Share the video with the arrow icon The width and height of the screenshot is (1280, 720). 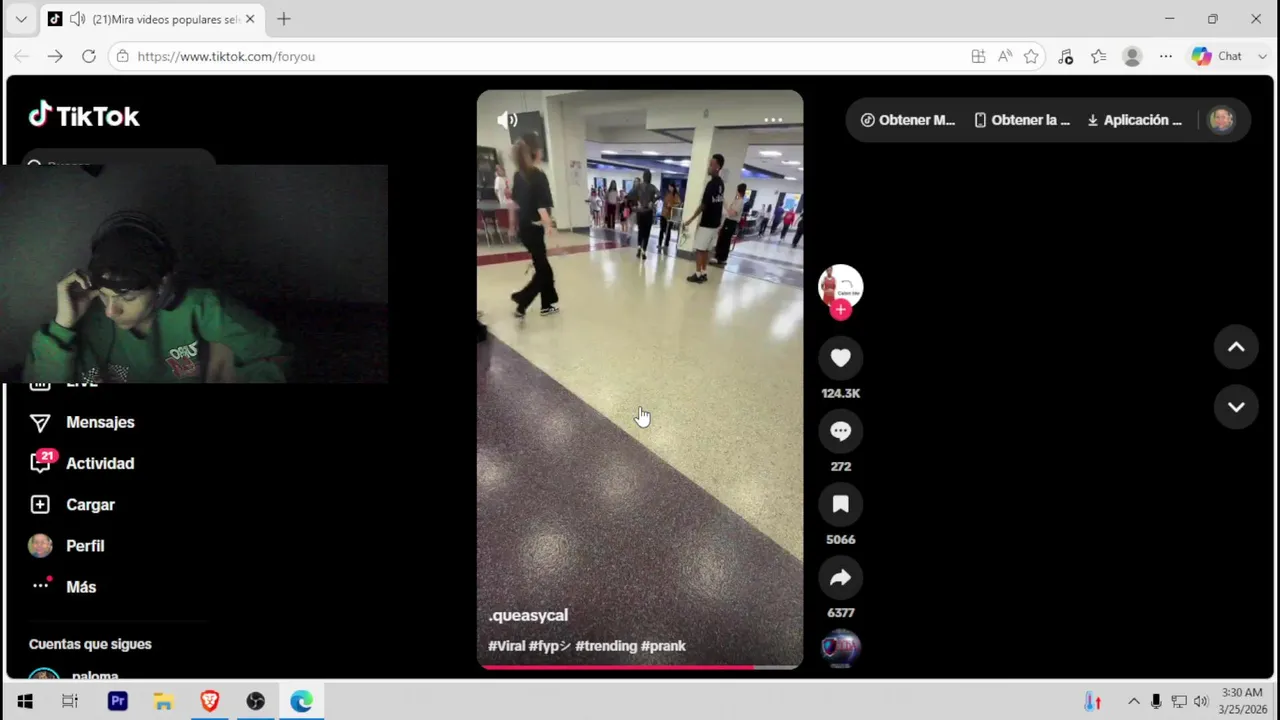(841, 577)
